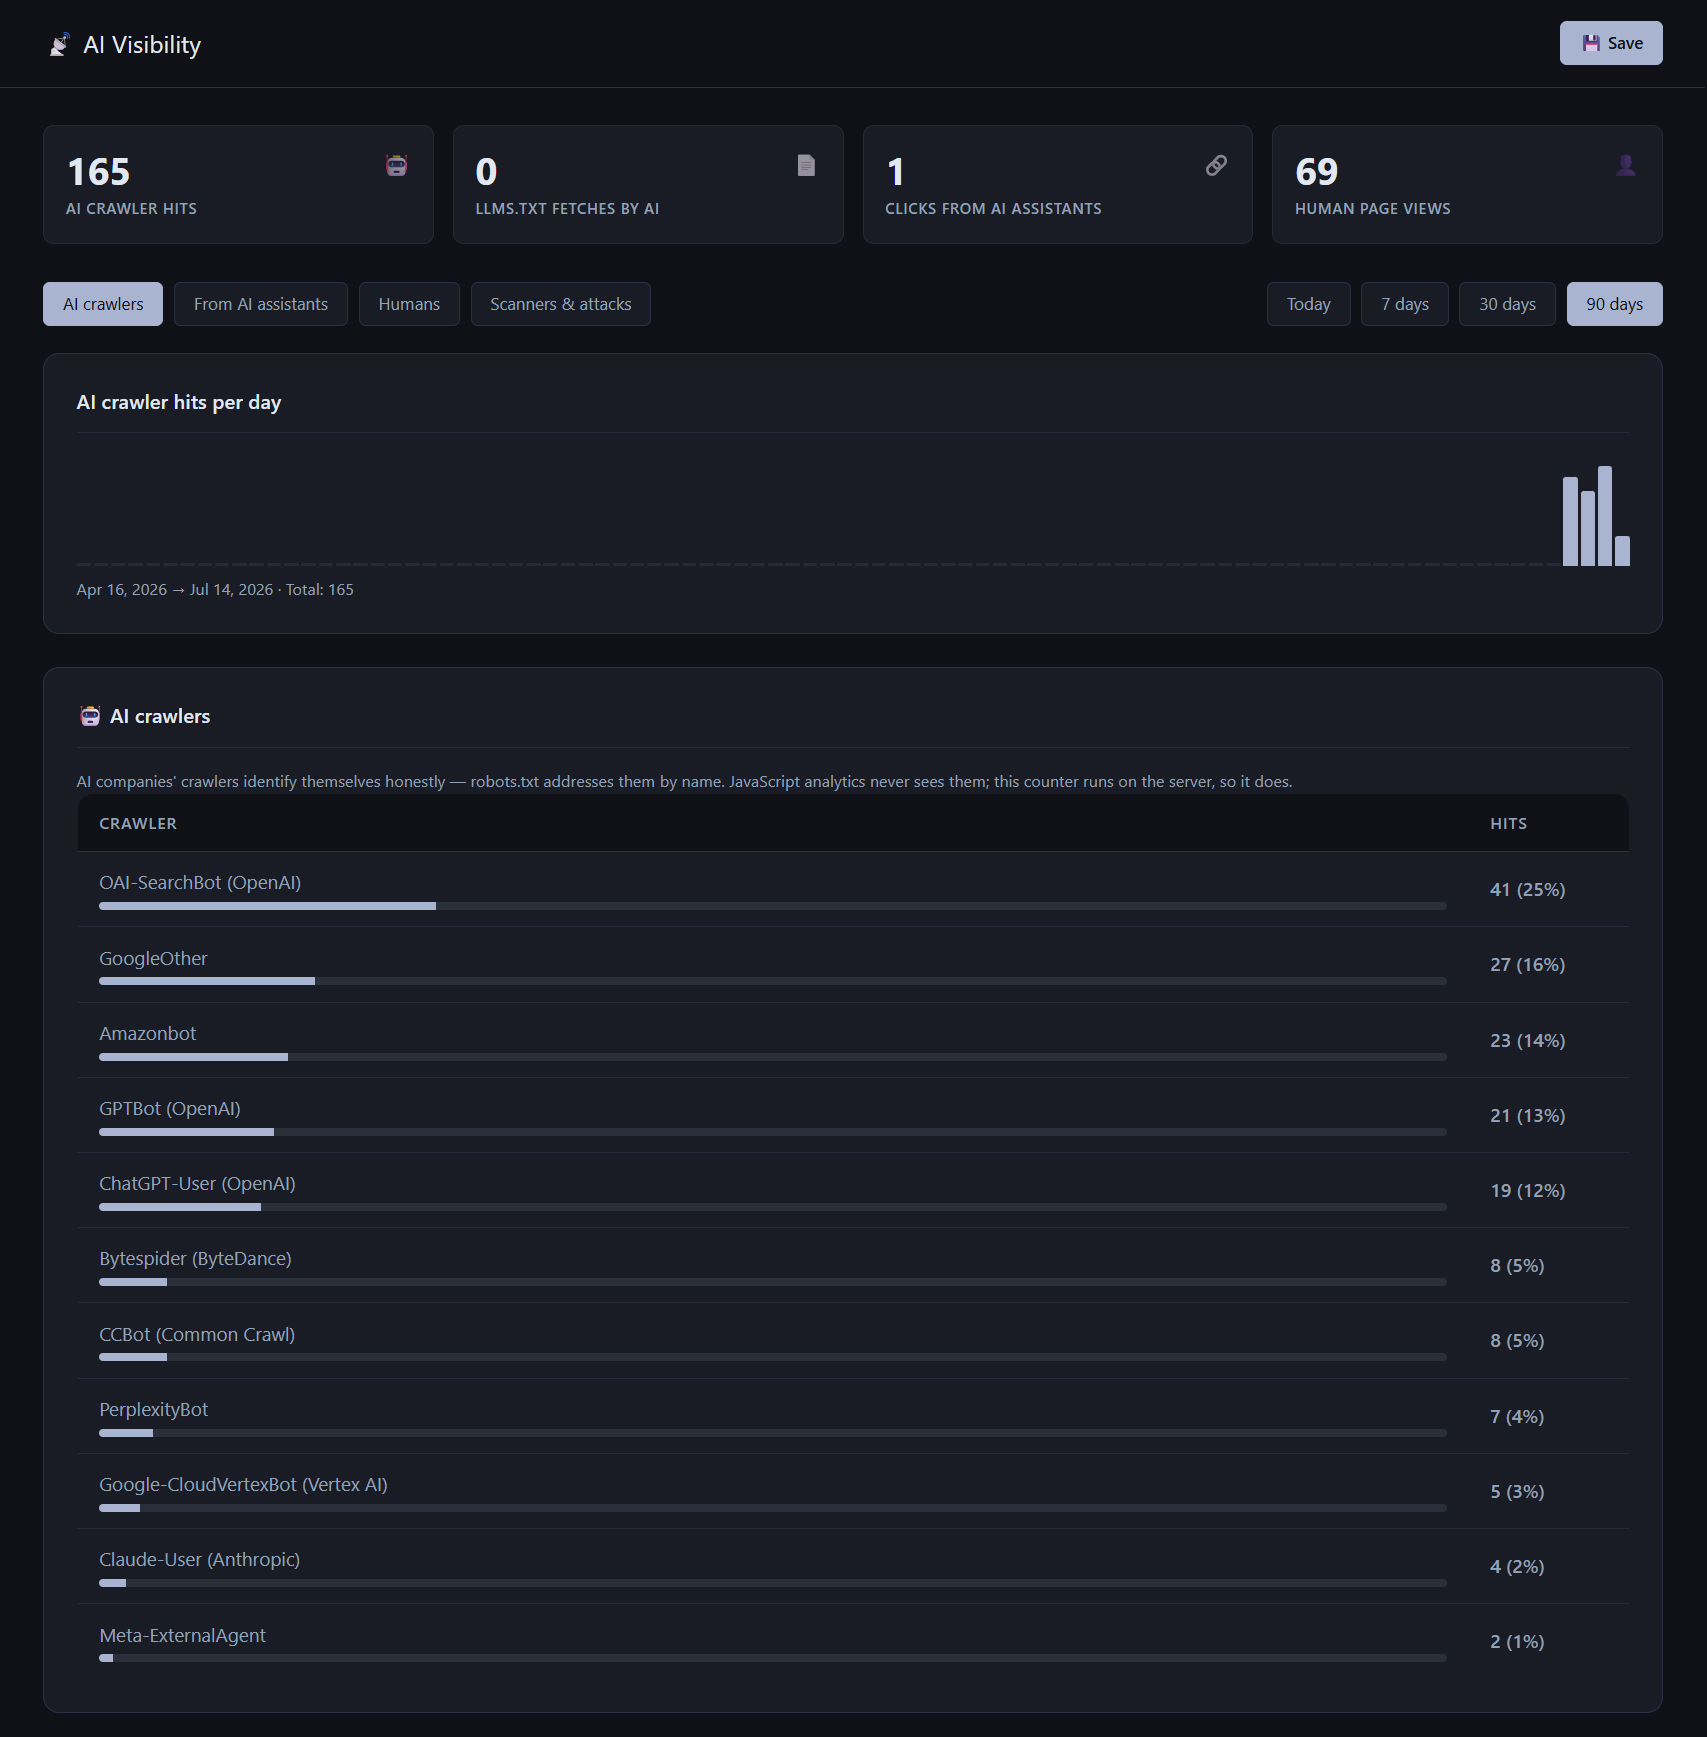The height and width of the screenshot is (1737, 1707).
Task: Select the Meta-ExternalAgent crawler name
Action: pos(182,1636)
